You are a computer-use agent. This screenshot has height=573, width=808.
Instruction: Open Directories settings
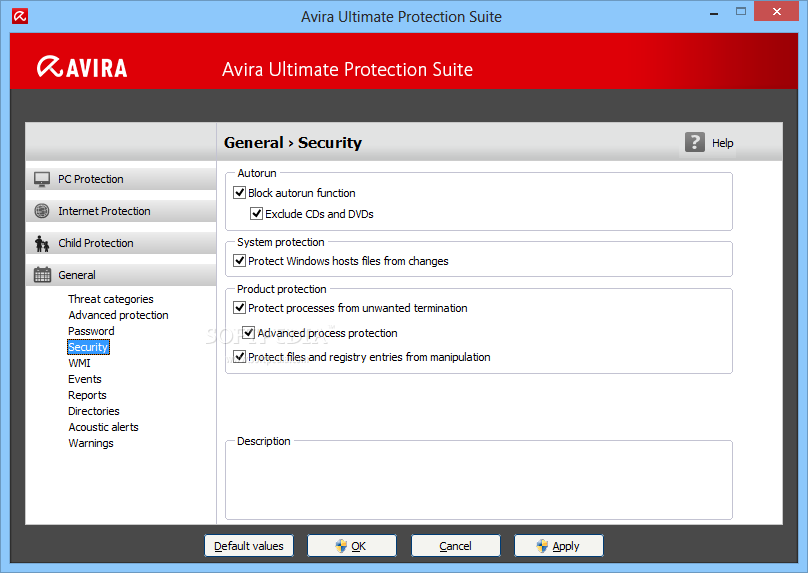point(94,411)
